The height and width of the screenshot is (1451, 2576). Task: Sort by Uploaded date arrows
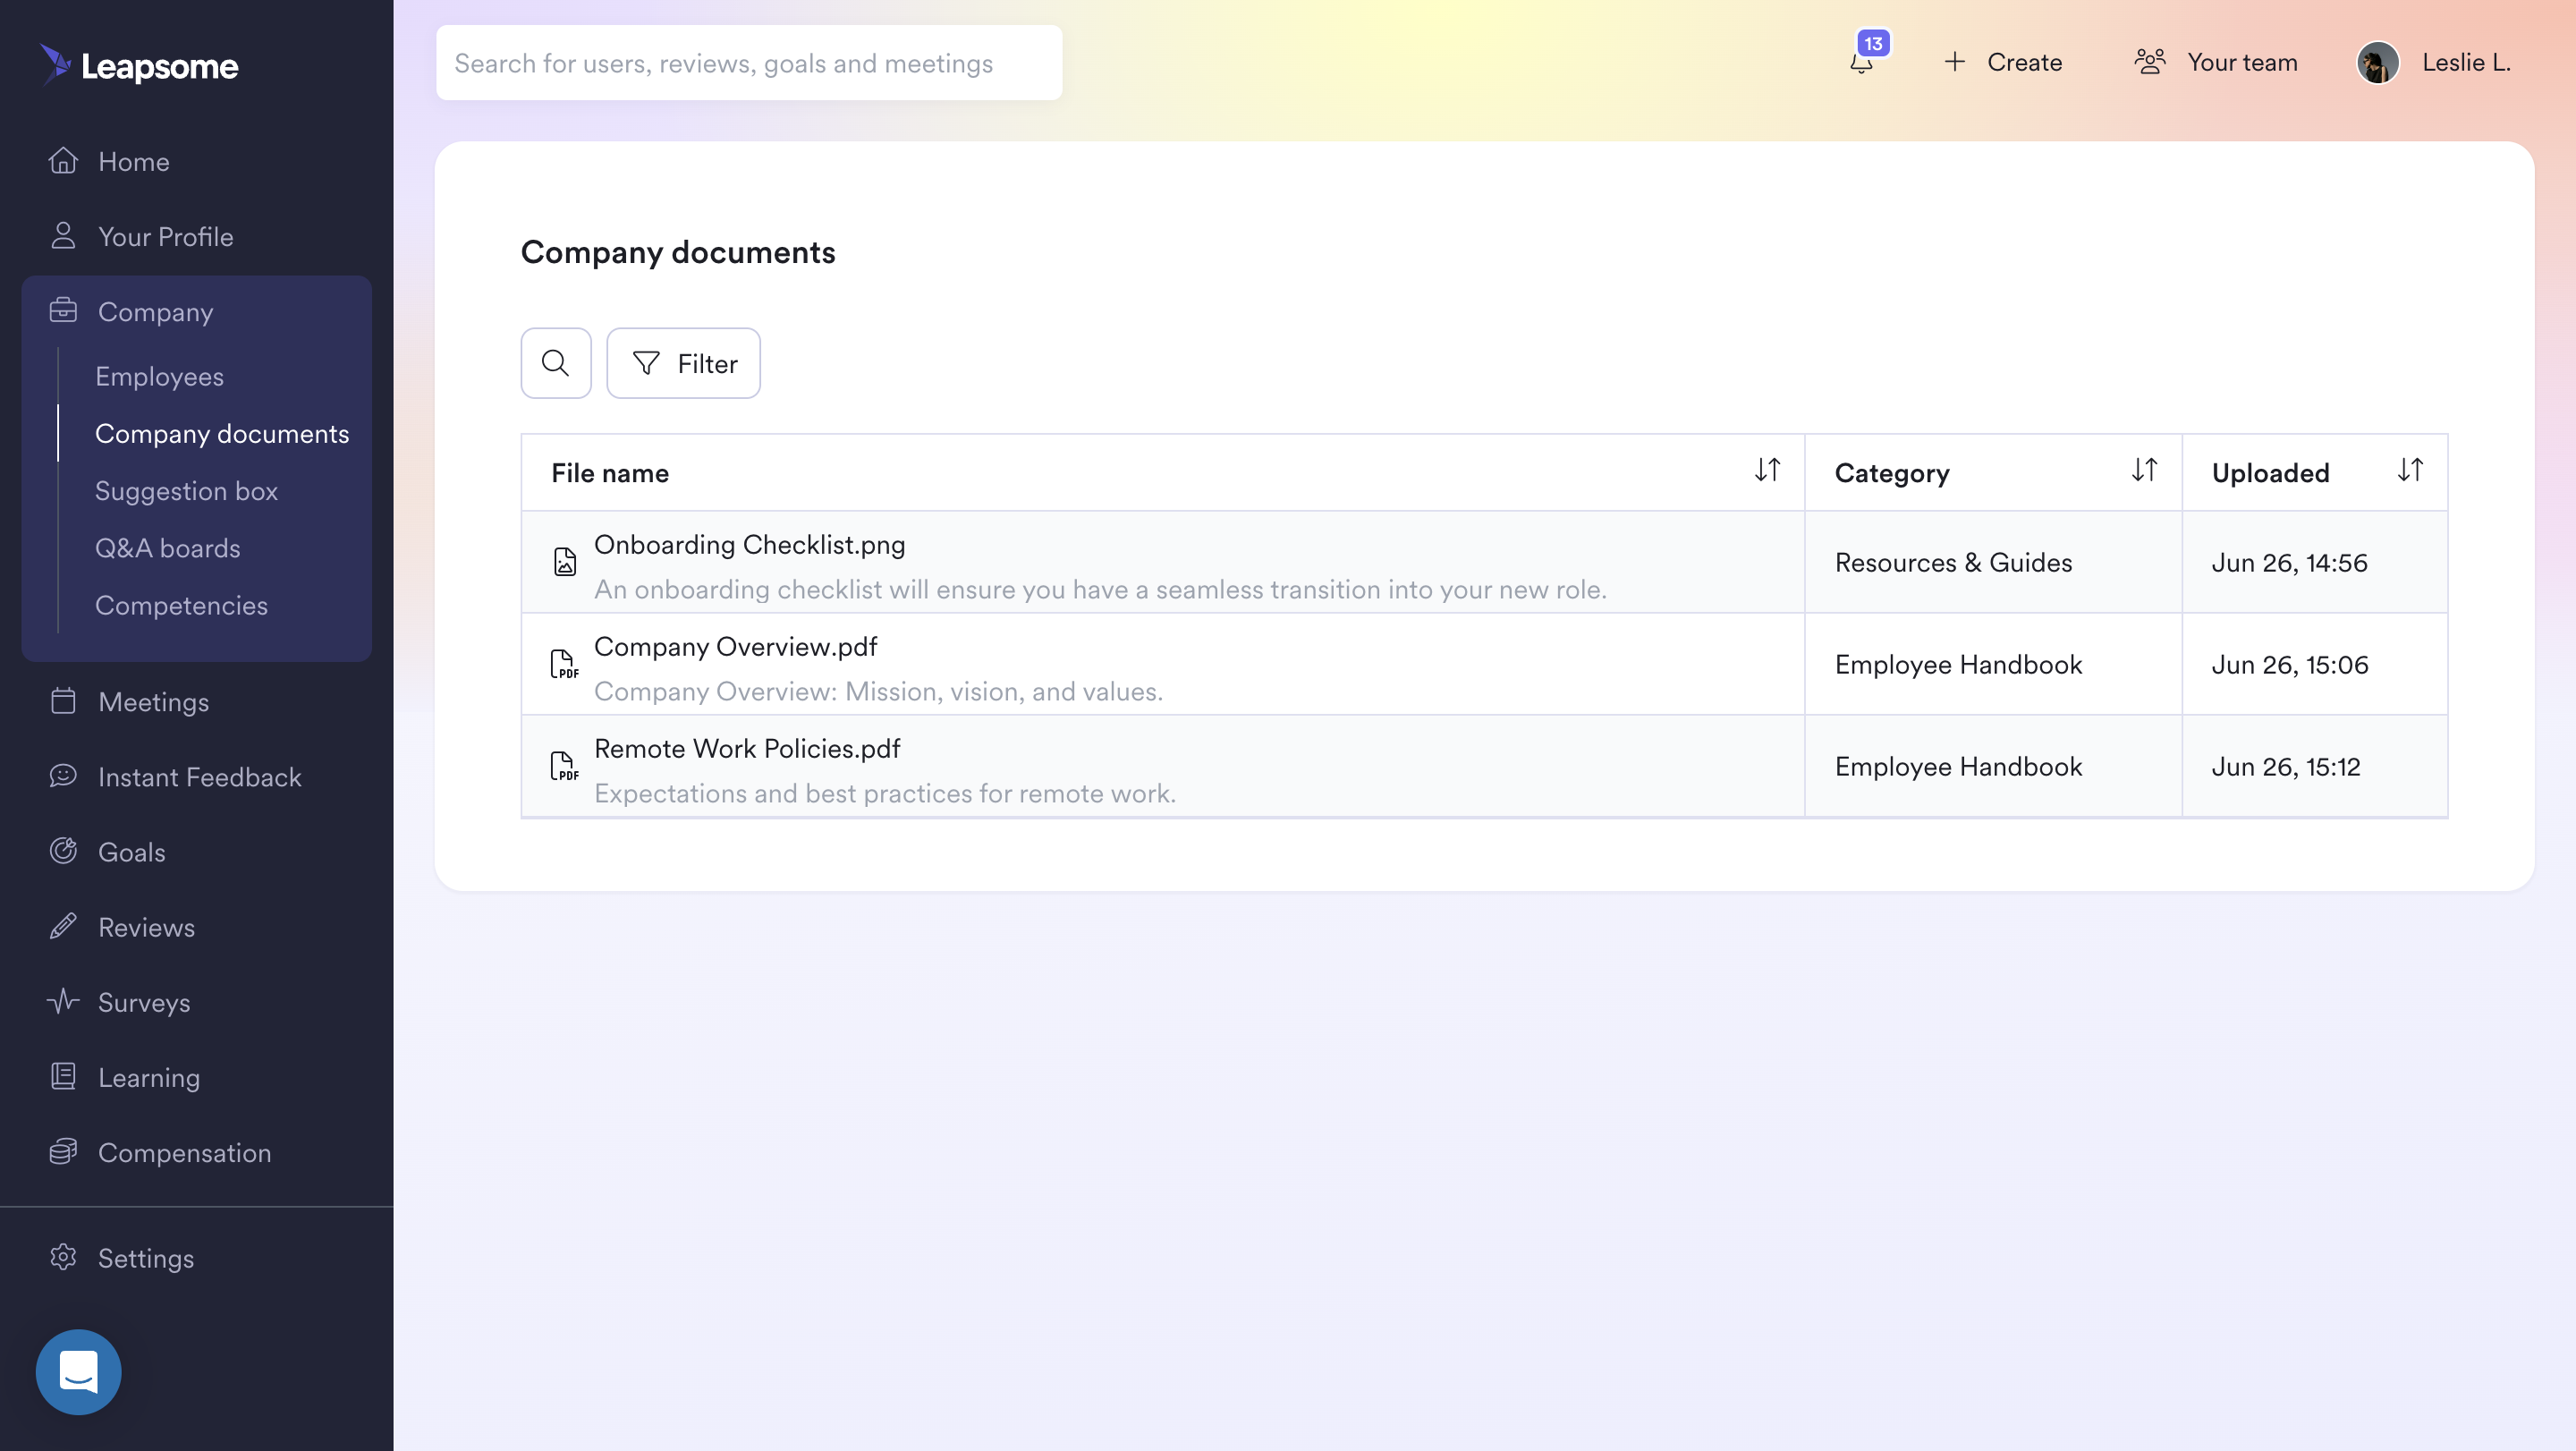click(2410, 471)
